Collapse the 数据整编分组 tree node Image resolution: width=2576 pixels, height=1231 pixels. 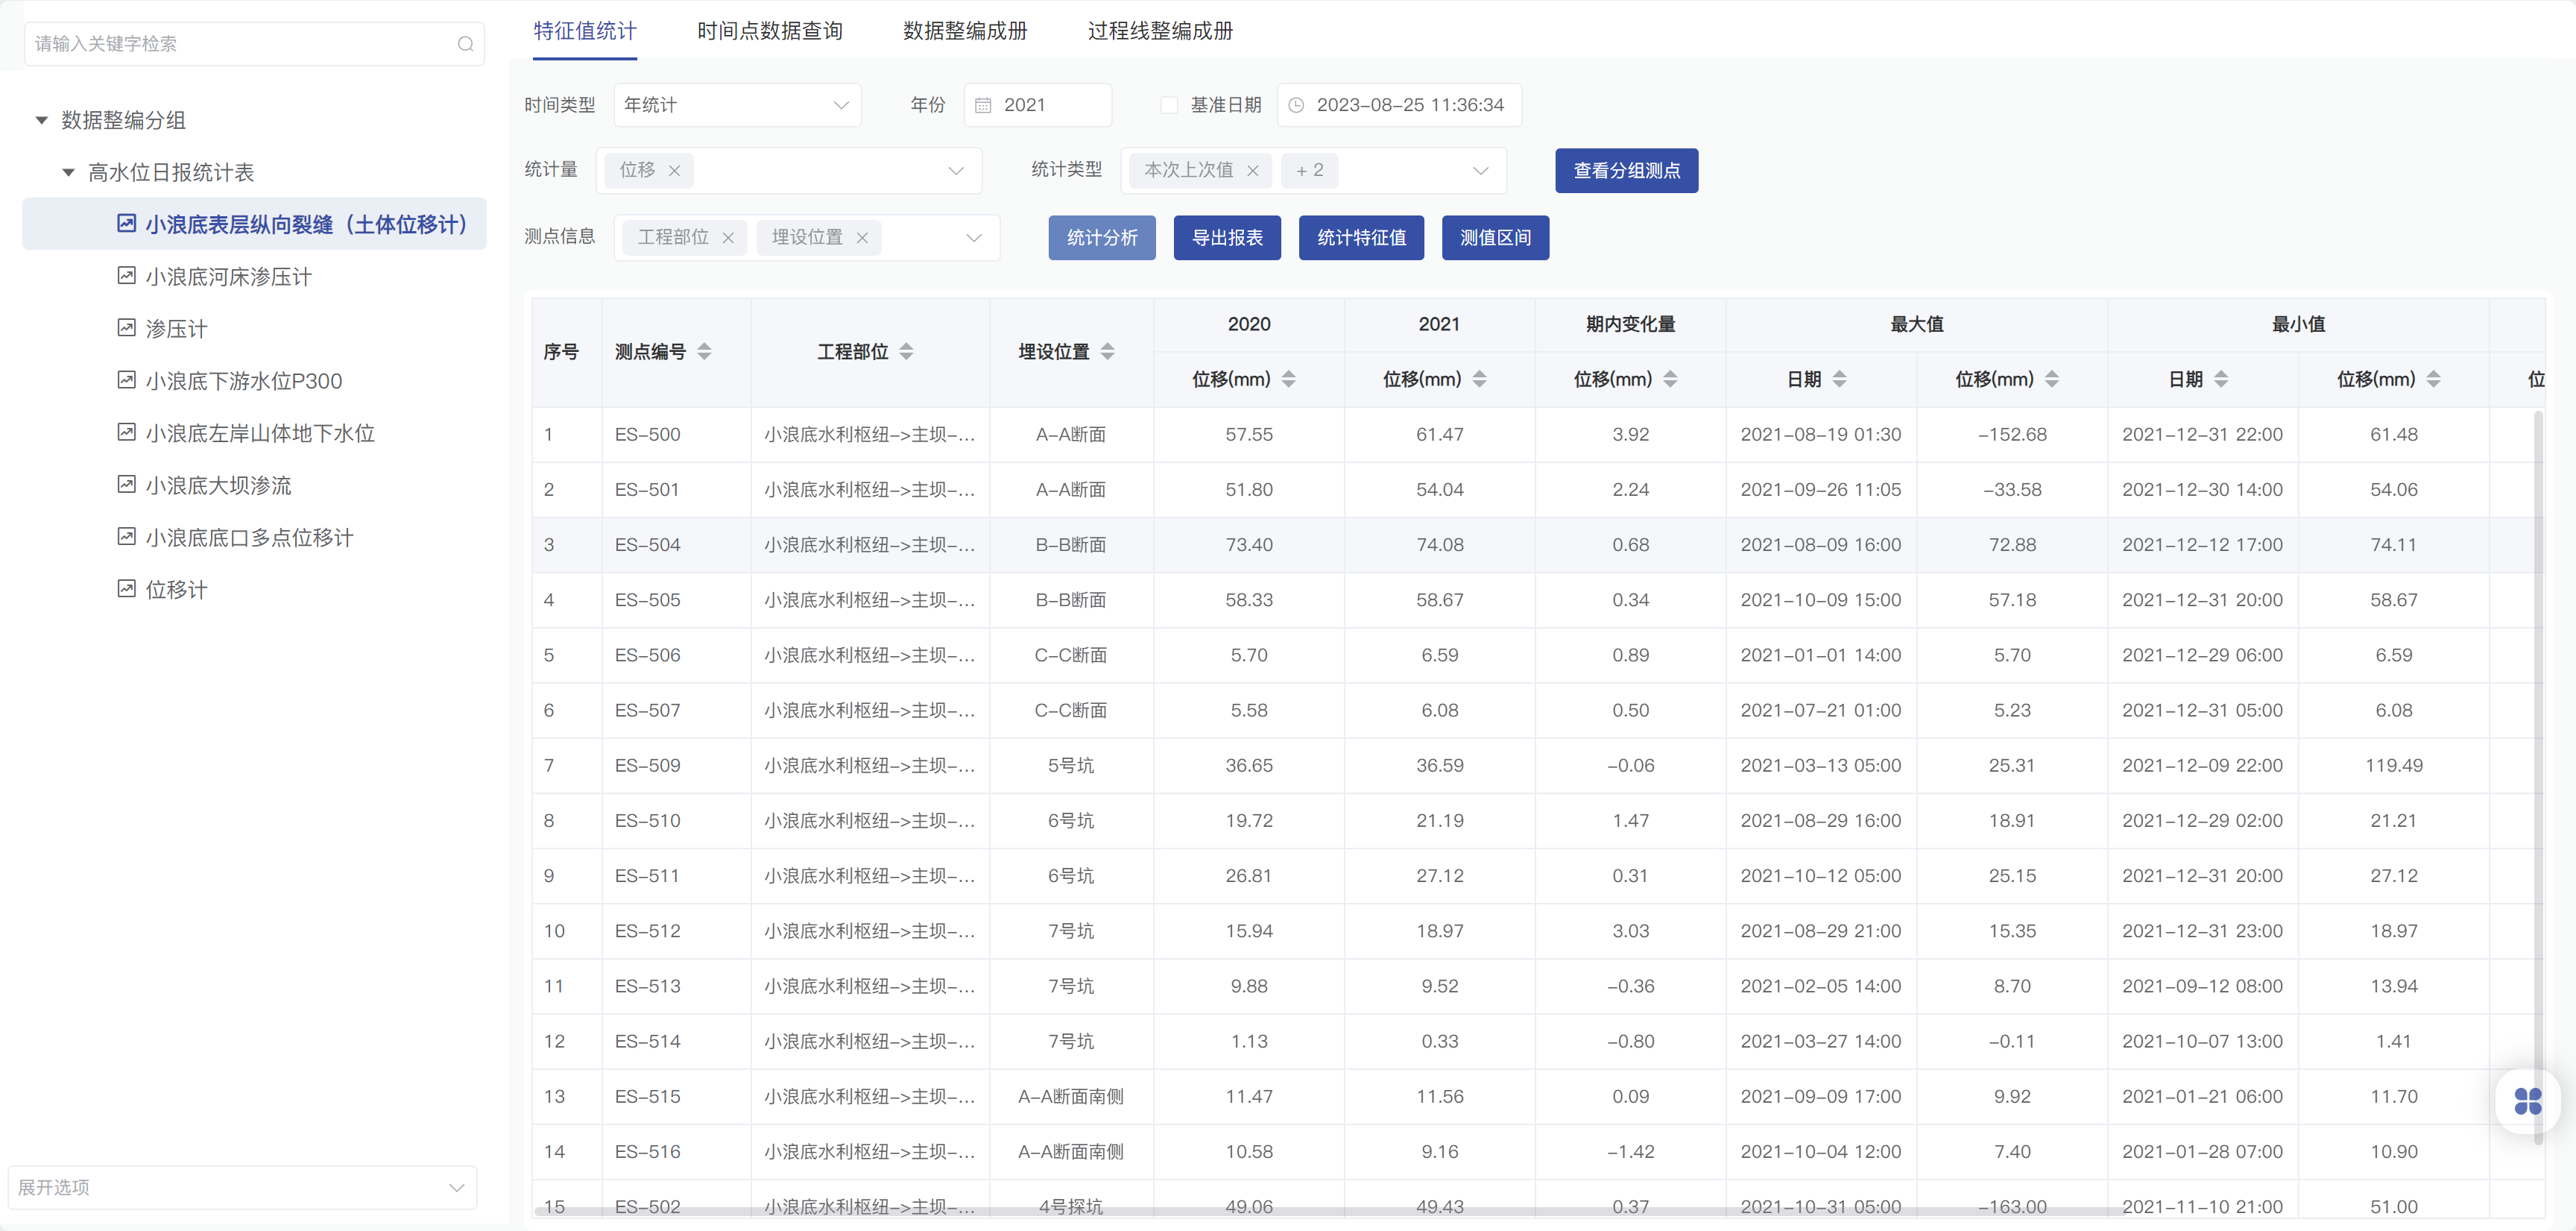[x=42, y=120]
